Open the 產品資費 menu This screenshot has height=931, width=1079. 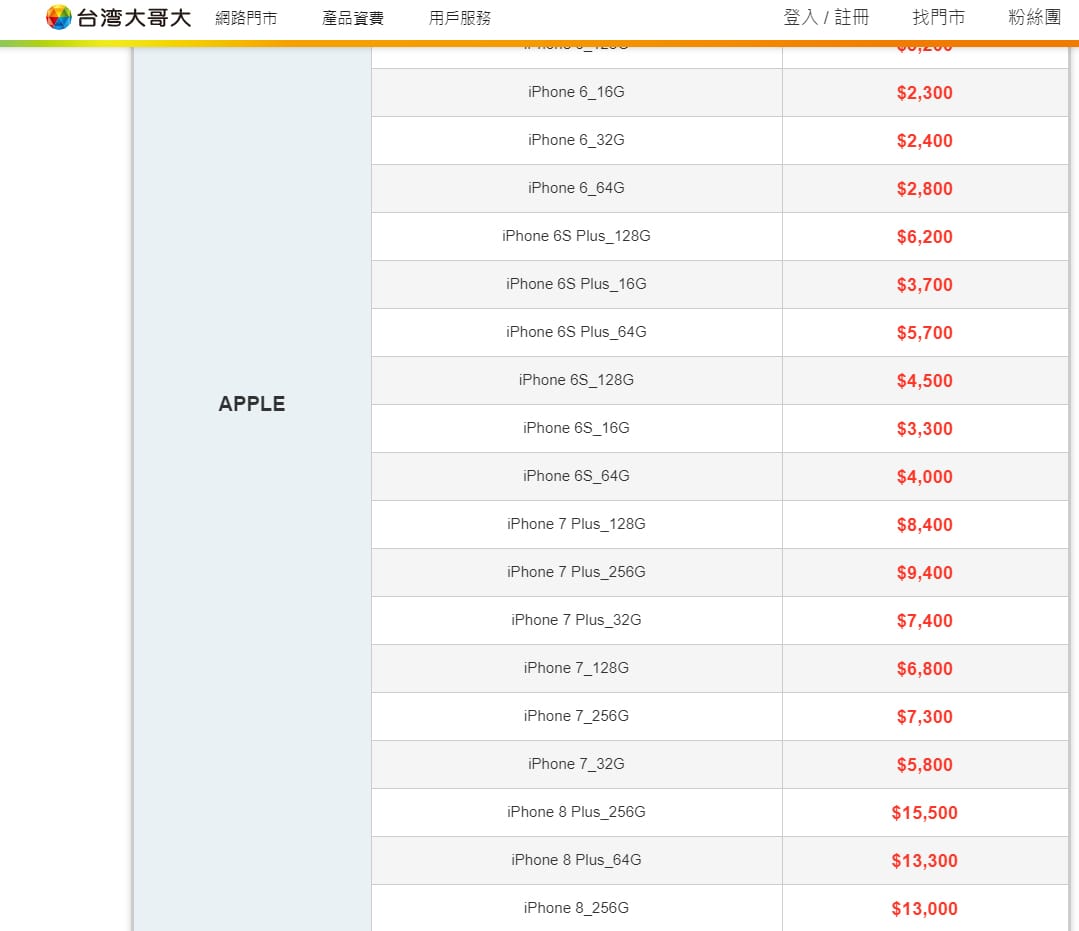point(352,18)
